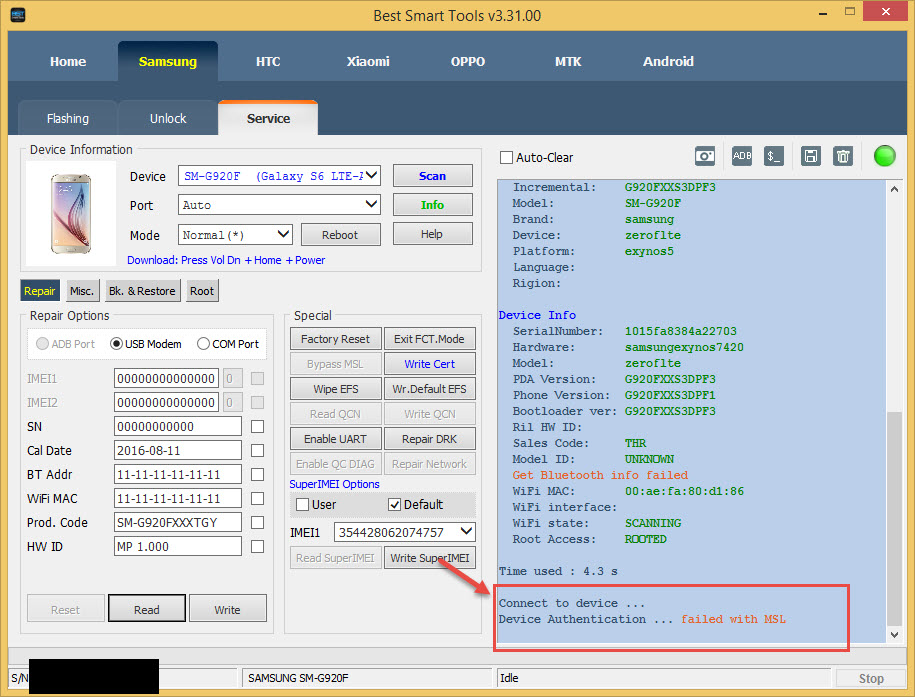915x697 pixels.
Task: Switch to the HTC tab
Action: [268, 61]
